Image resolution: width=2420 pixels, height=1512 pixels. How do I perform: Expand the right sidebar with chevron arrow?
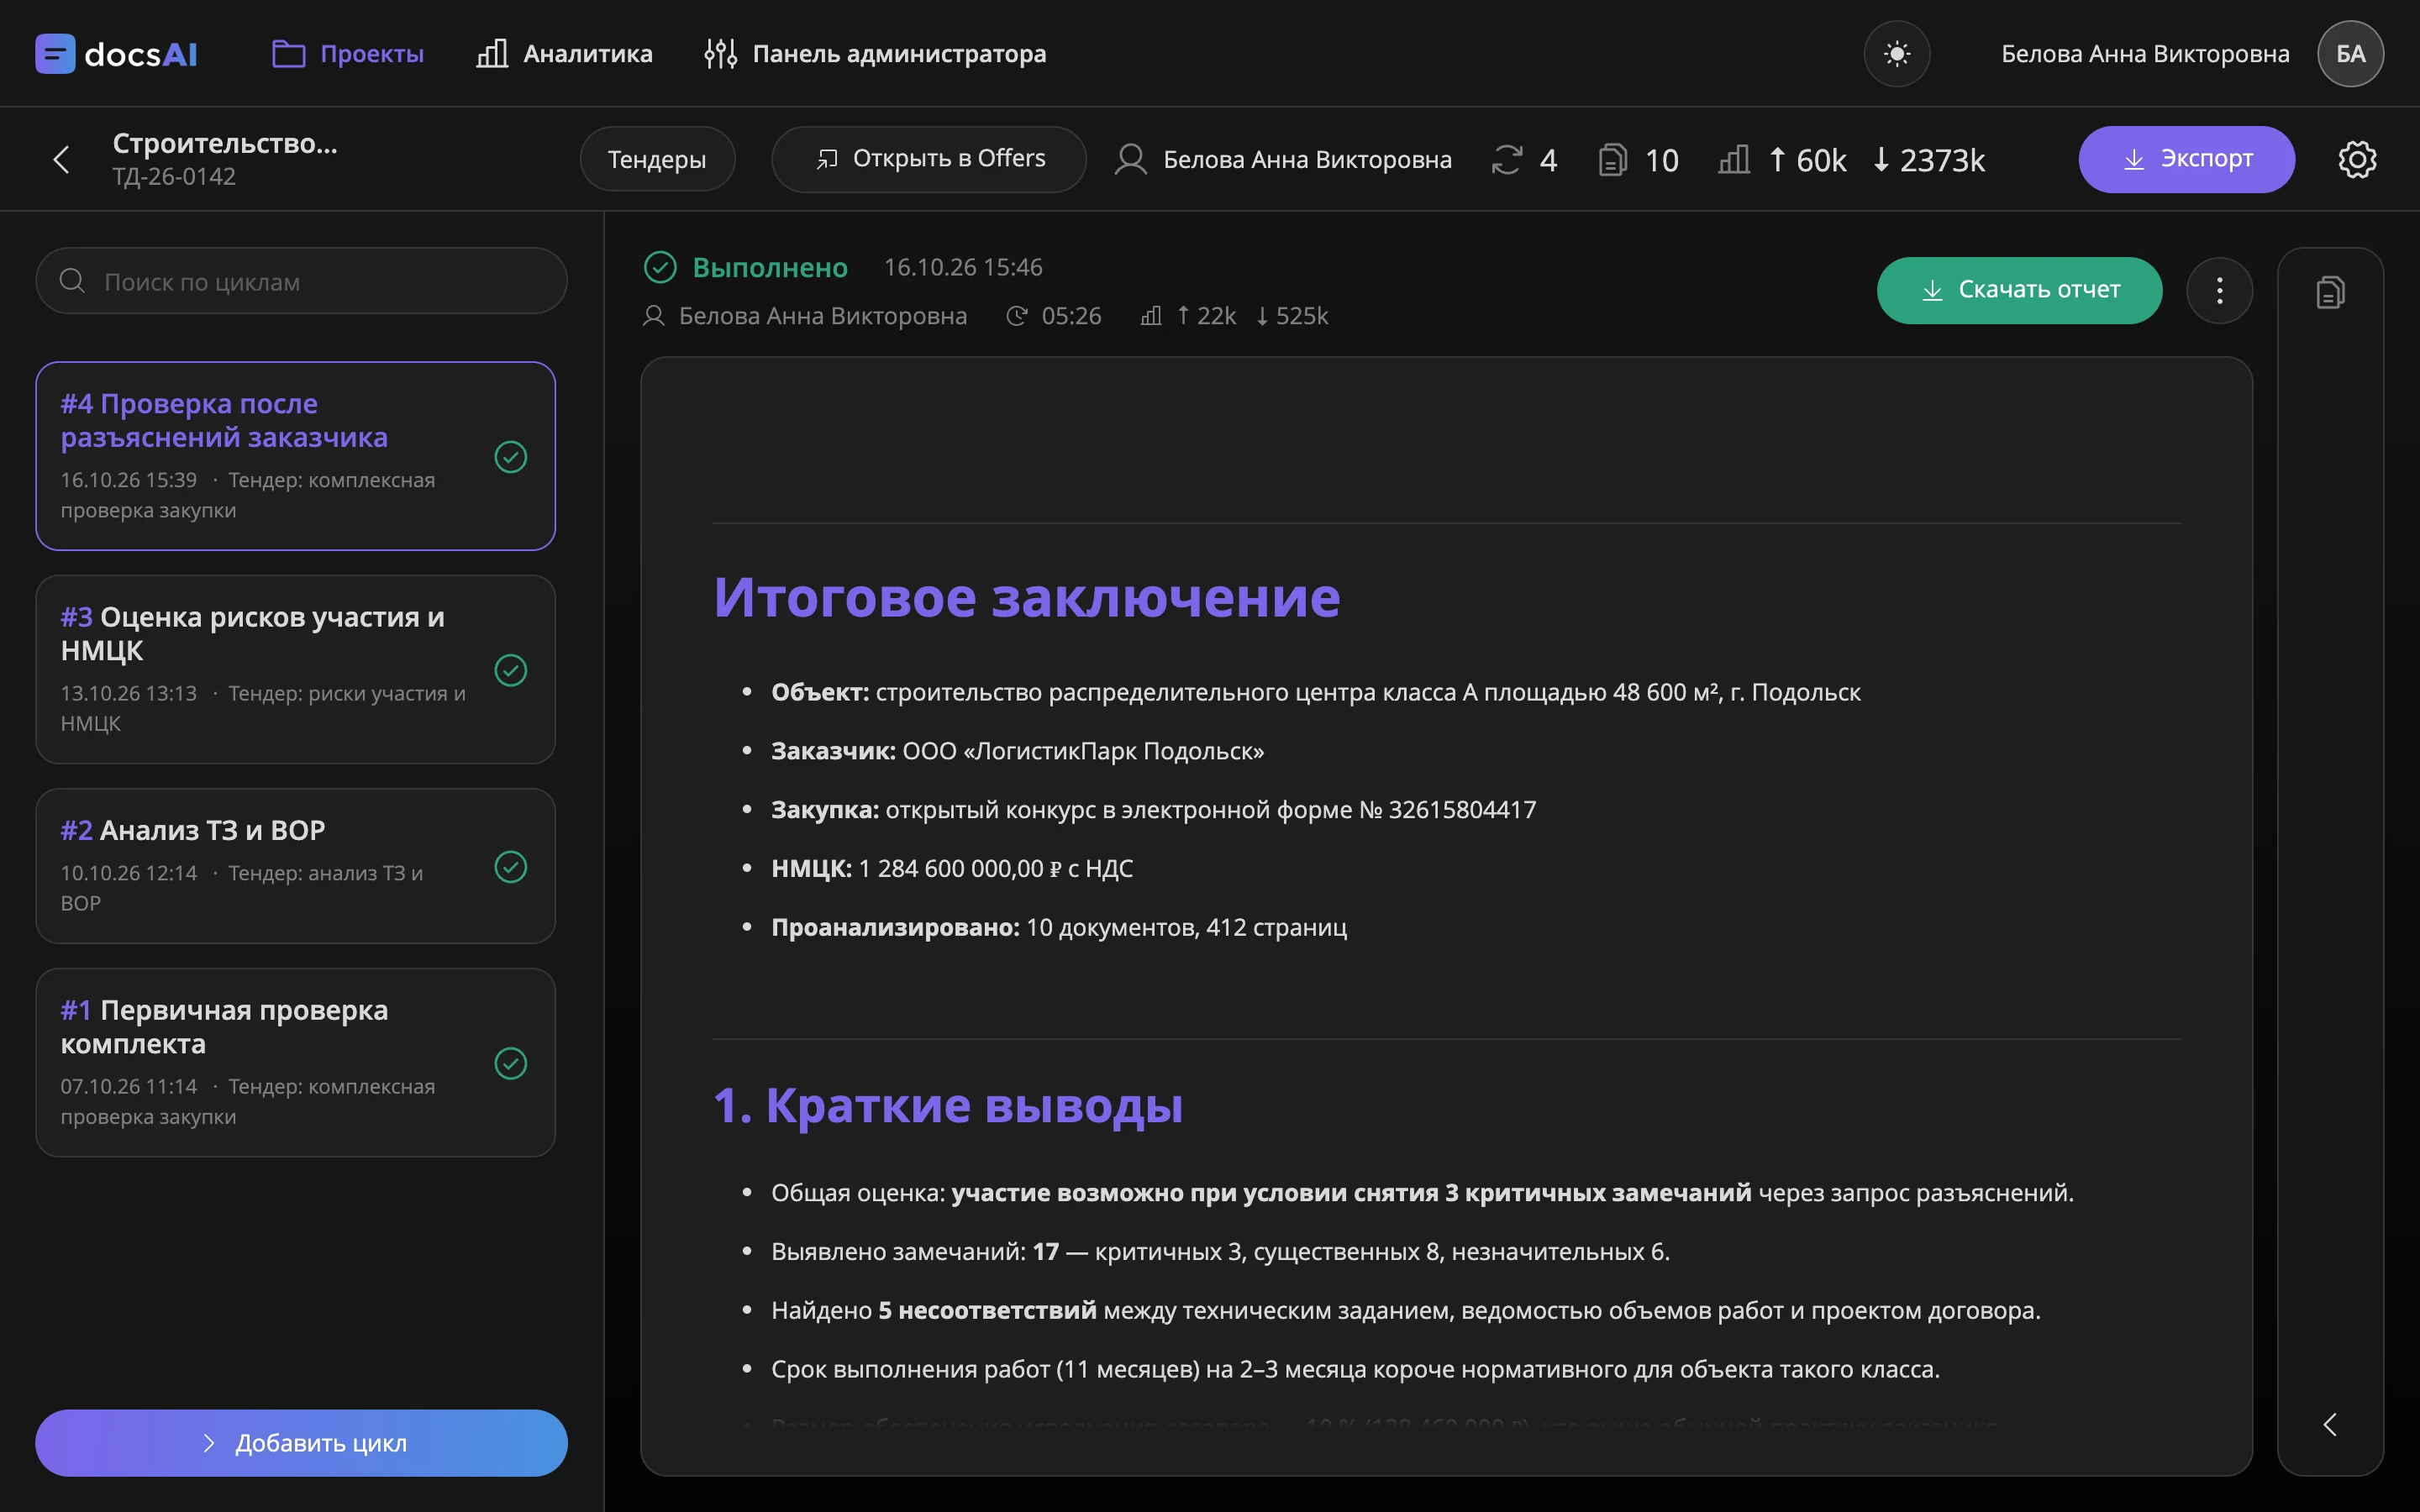2330,1424
